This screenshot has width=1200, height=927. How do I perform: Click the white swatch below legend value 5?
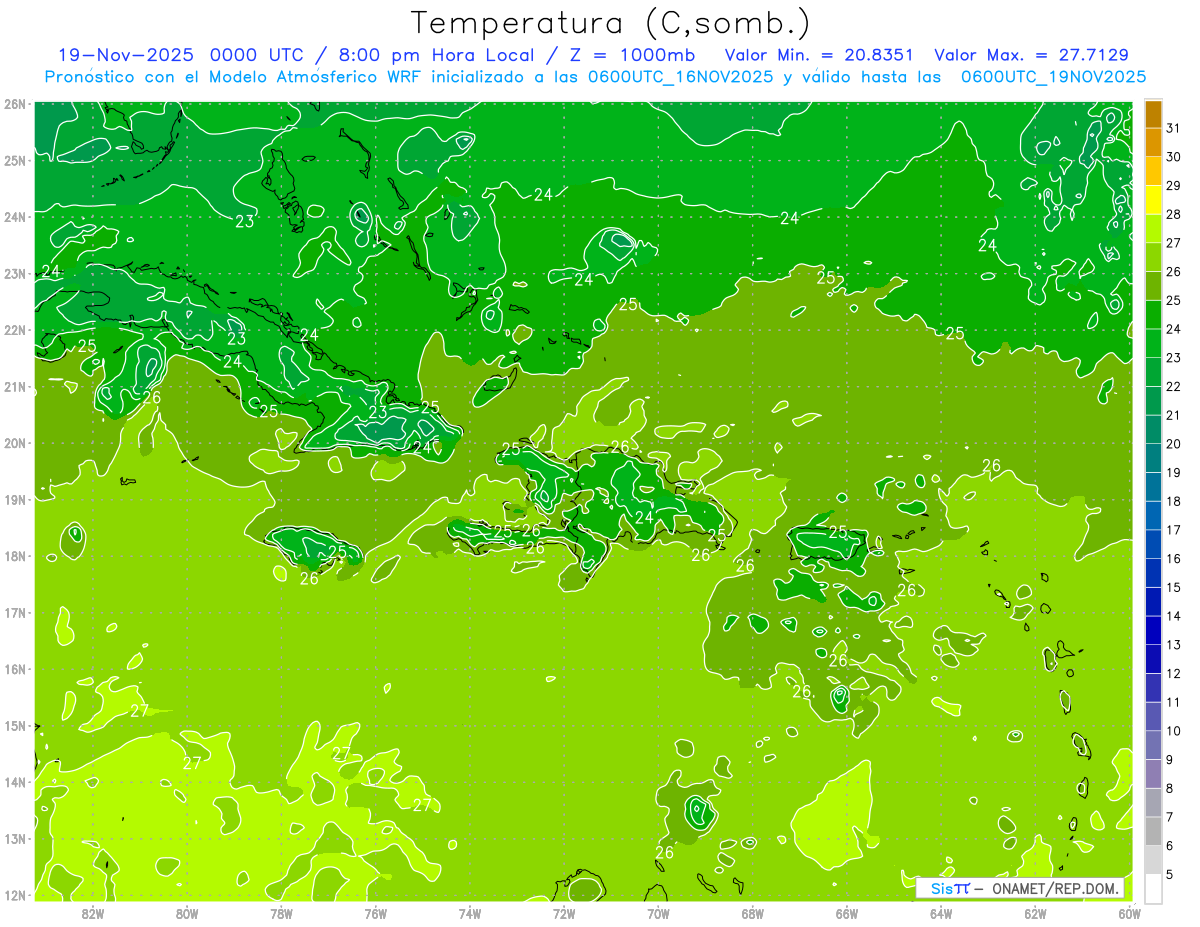coord(1153,888)
